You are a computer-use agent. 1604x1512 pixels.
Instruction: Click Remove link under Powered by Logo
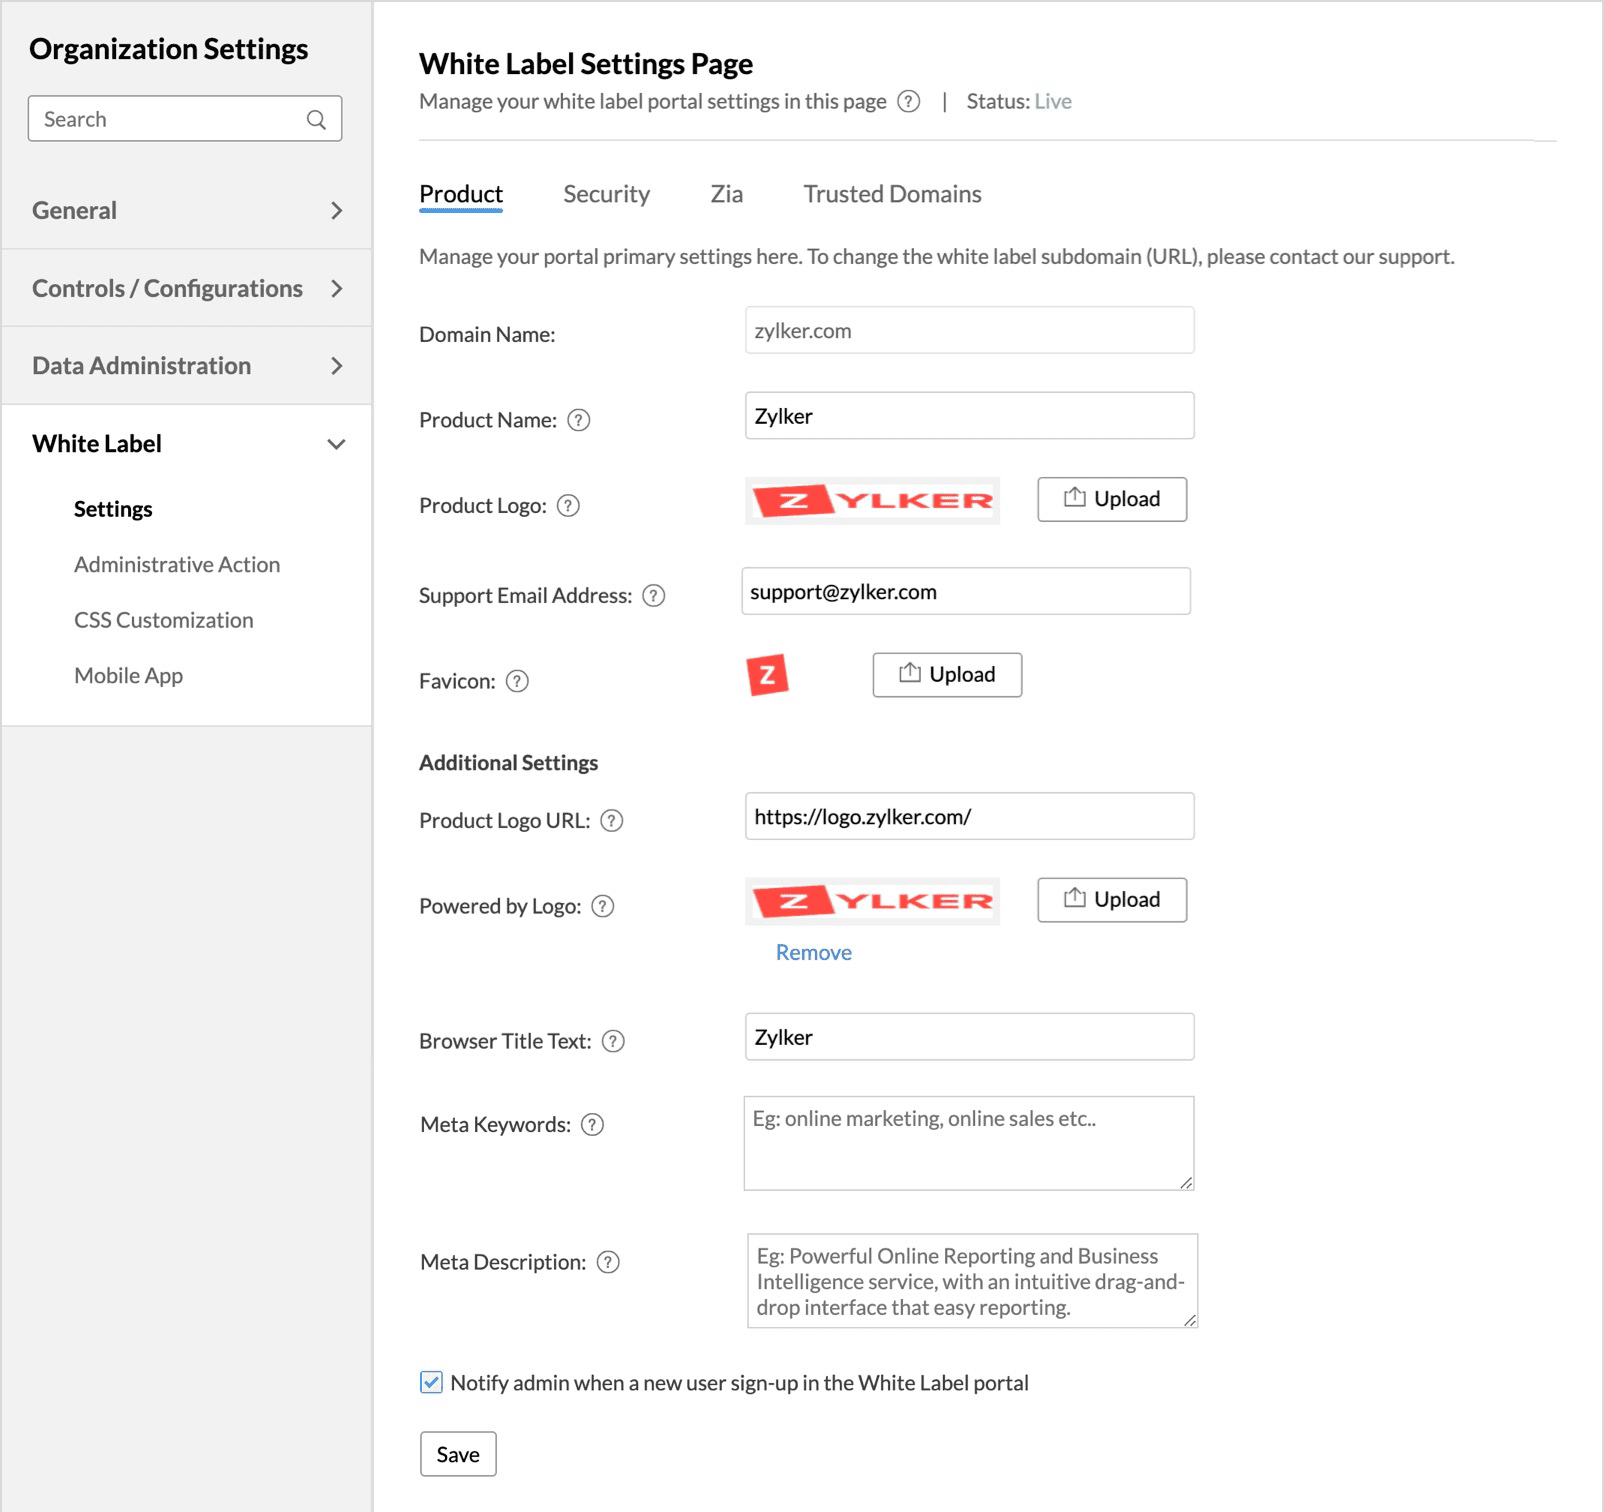(x=813, y=953)
